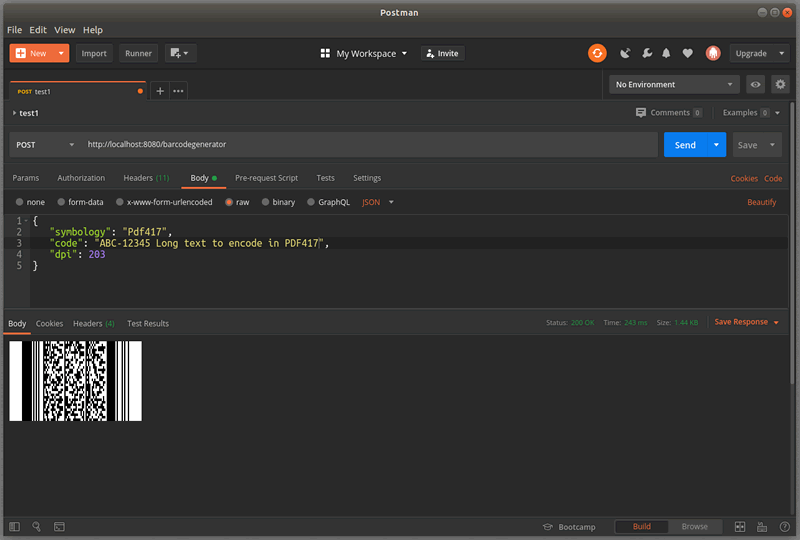Select the form-data body type
The width and height of the screenshot is (800, 540).
pyautogui.click(x=61, y=202)
